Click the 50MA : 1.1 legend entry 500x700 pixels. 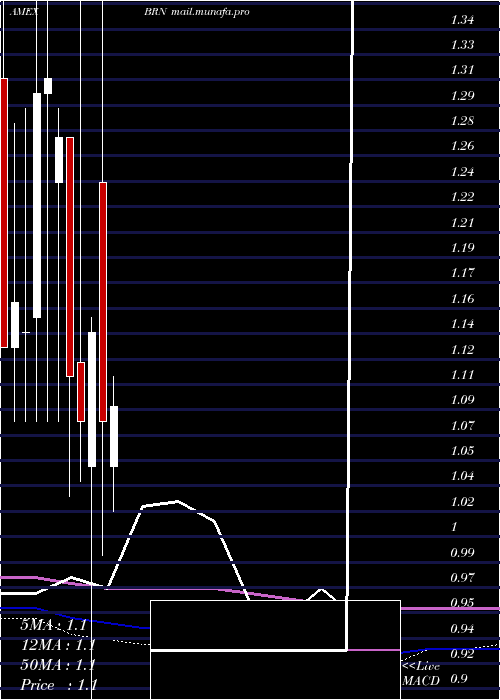pyautogui.click(x=57, y=665)
